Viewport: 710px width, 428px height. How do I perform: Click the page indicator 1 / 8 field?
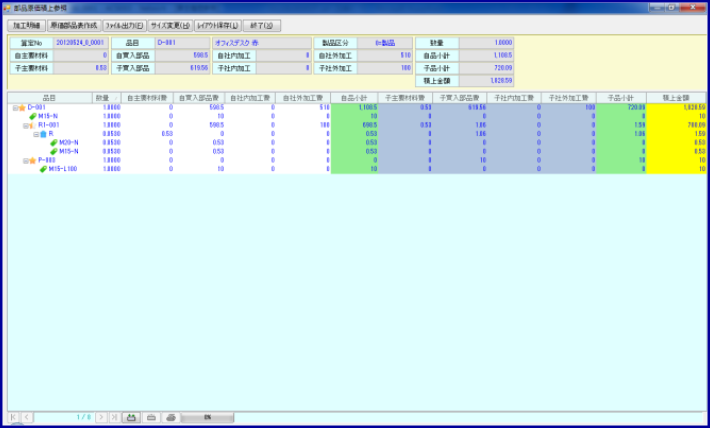[x=64, y=417]
